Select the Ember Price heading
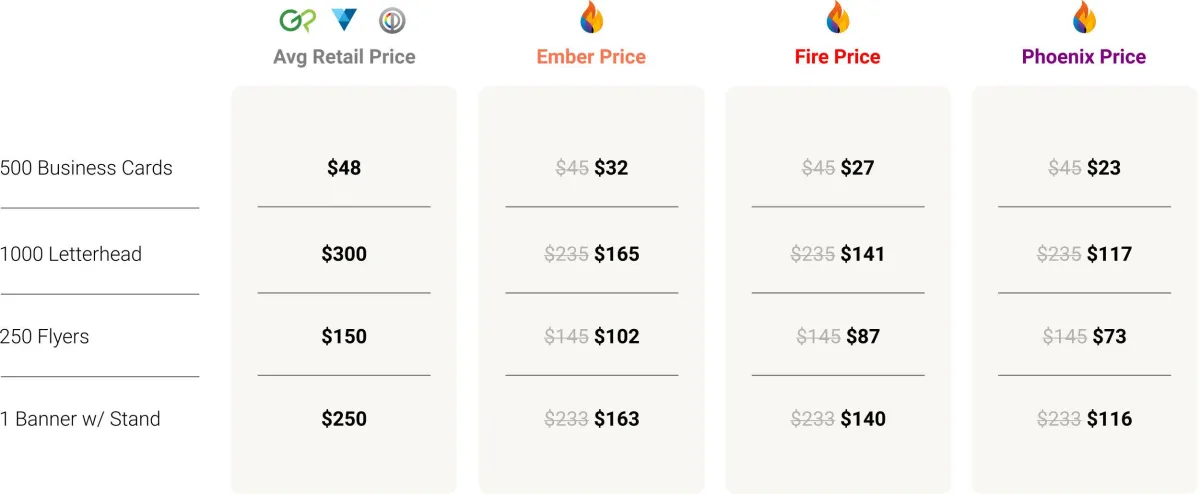 coord(591,57)
